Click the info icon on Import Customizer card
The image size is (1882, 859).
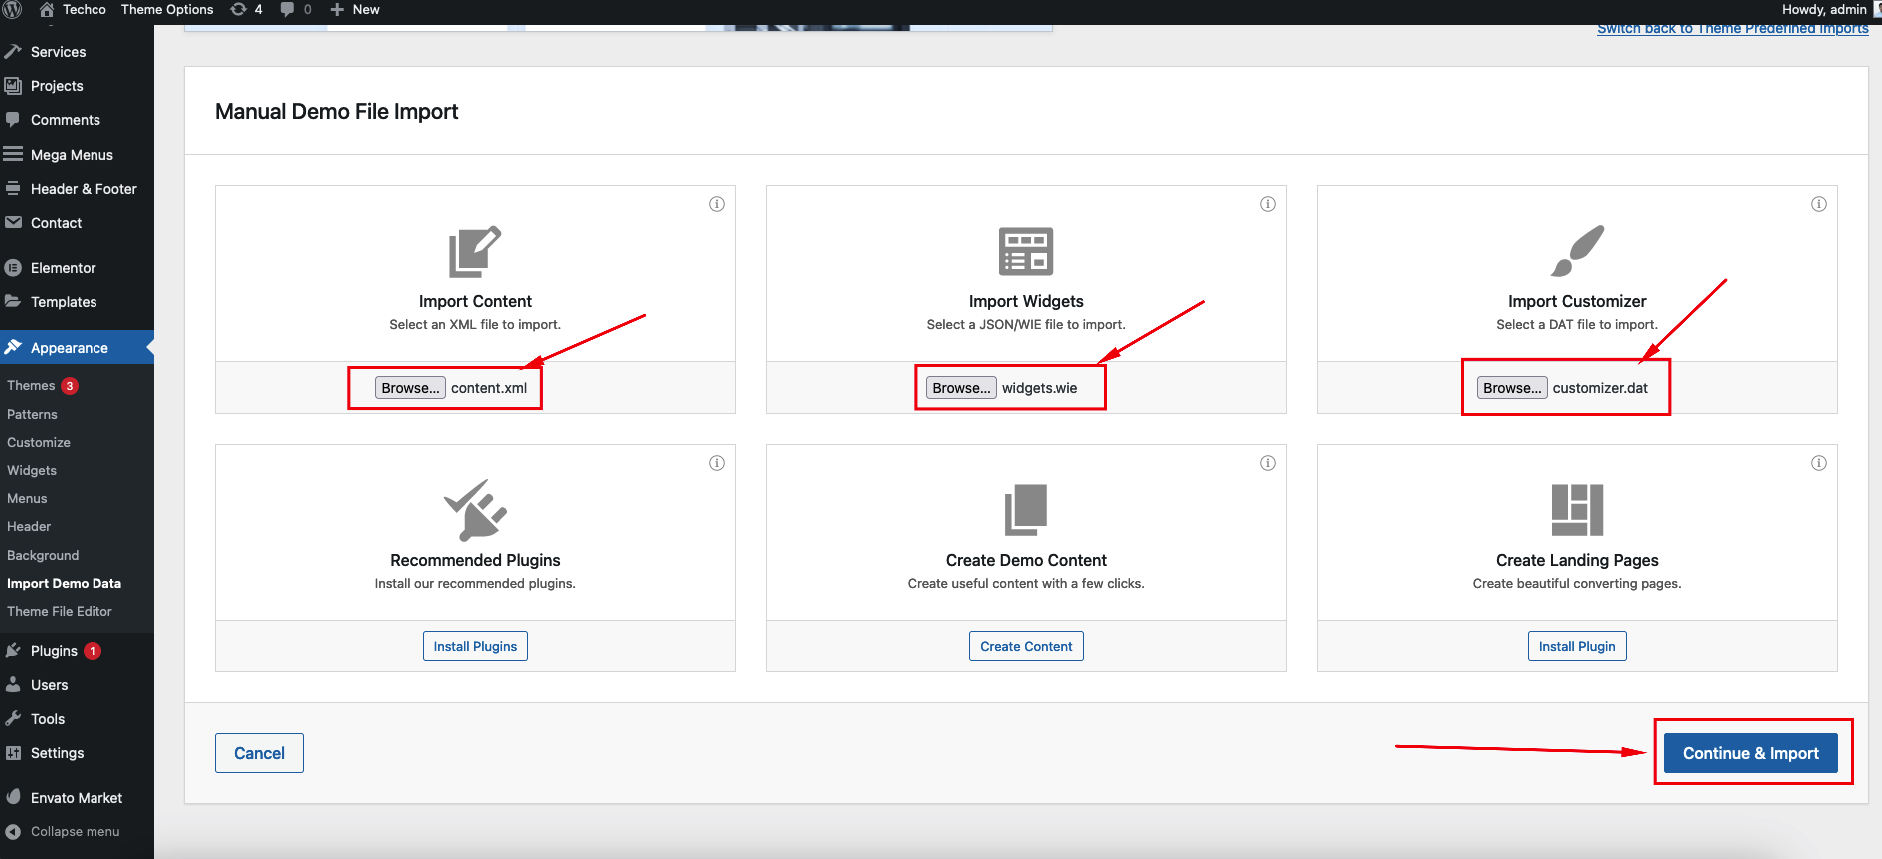tap(1819, 204)
